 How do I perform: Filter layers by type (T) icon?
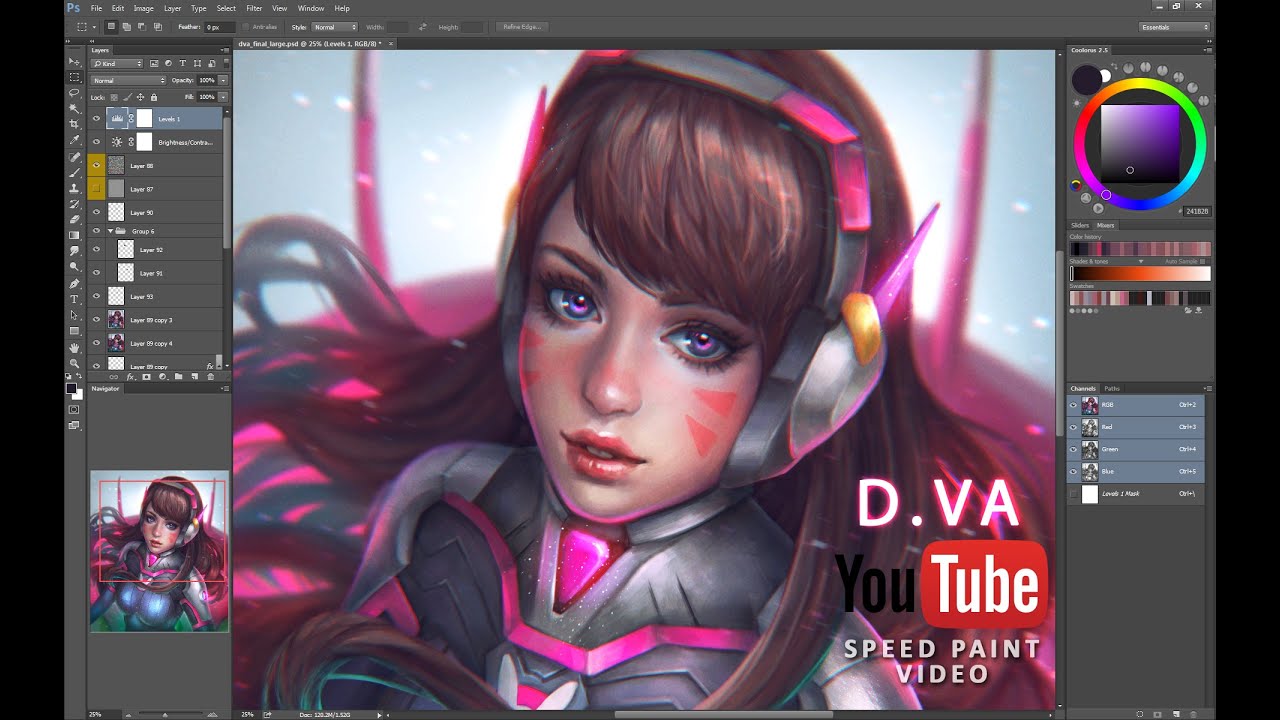(184, 64)
